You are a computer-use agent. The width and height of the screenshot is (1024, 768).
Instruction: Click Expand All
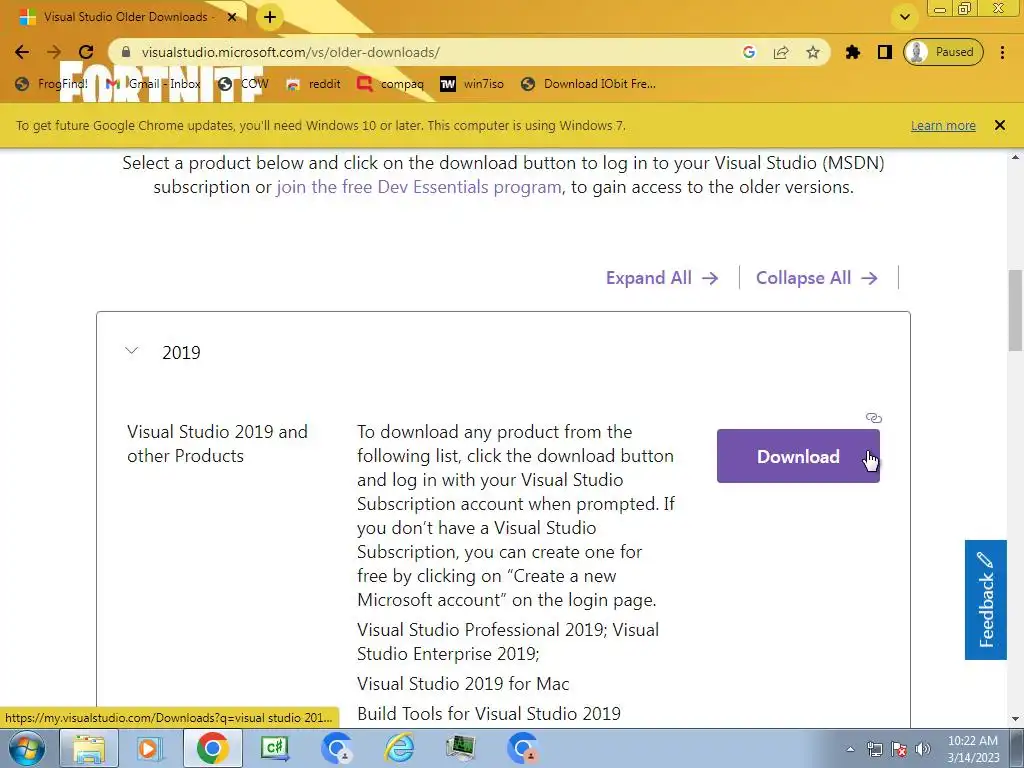click(662, 278)
